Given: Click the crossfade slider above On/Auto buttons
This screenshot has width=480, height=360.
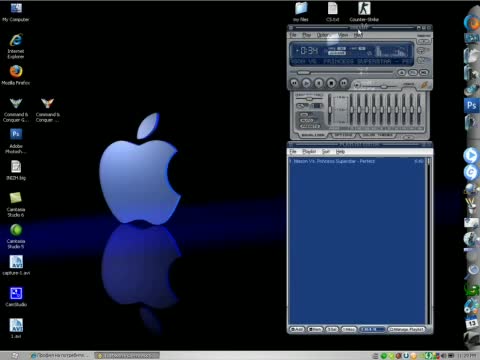Looking at the screenshot, I should tap(309, 99).
